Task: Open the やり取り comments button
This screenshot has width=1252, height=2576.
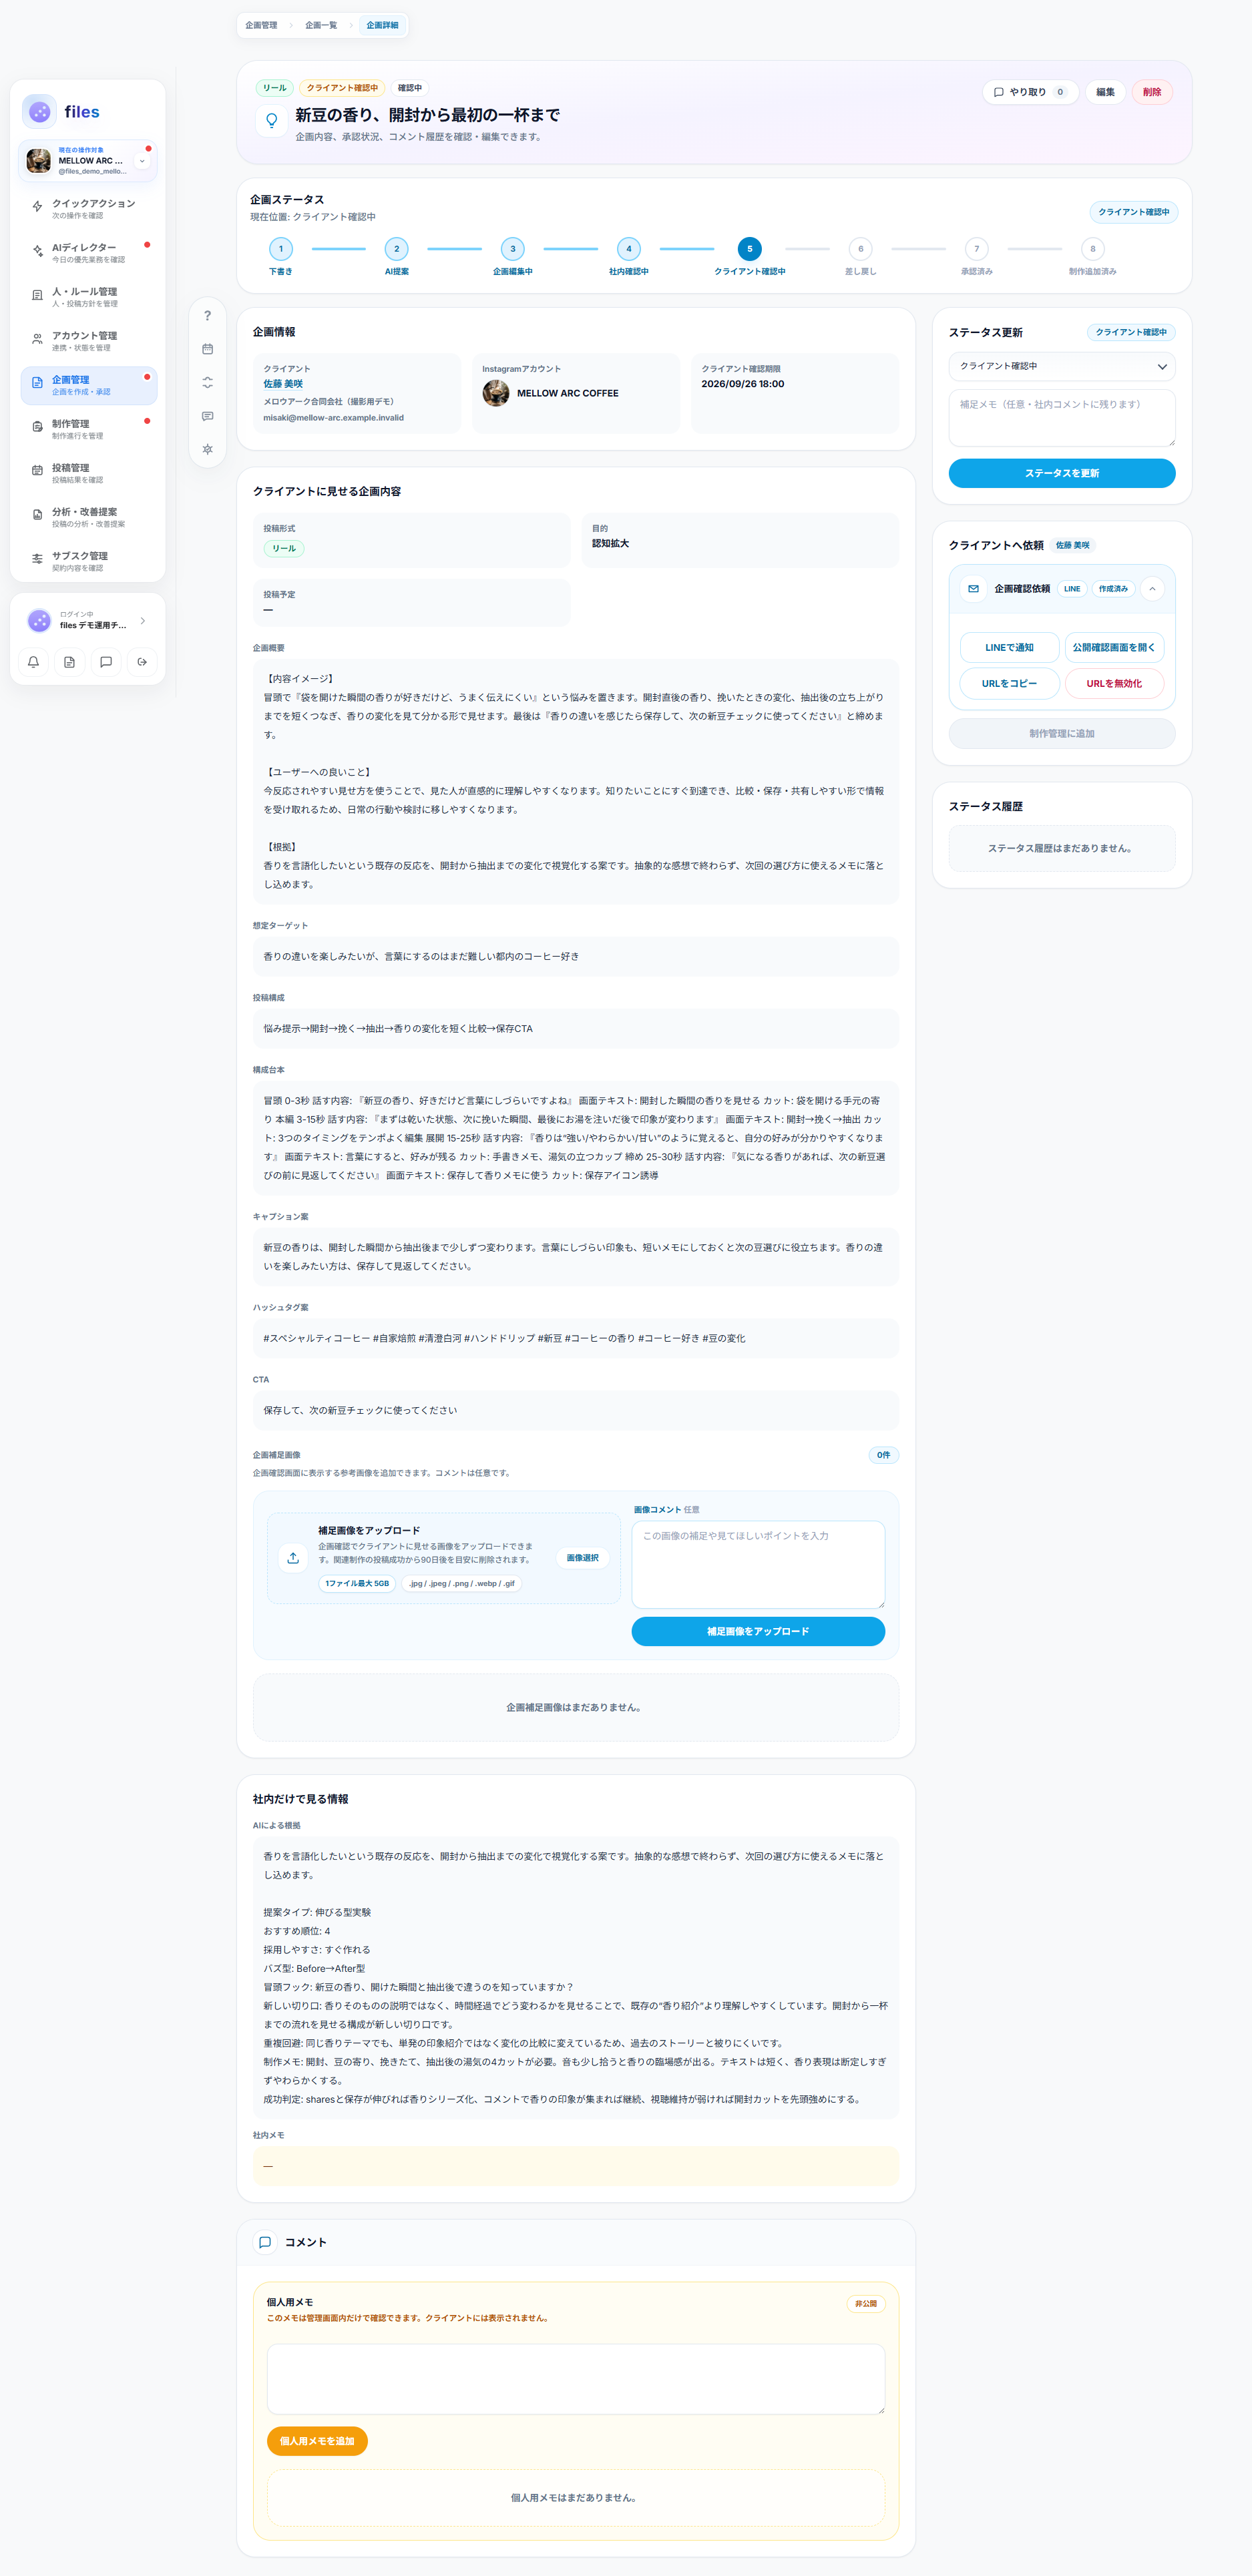Action: coord(1030,92)
